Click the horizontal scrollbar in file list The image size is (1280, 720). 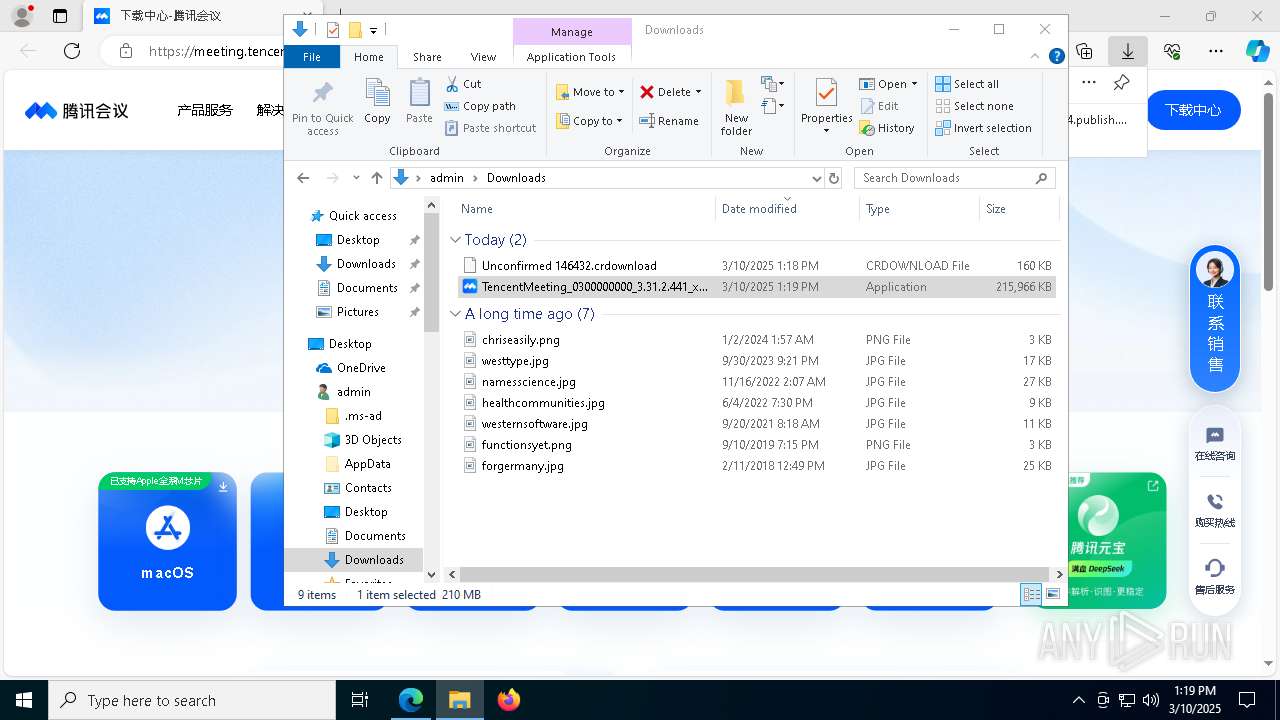pos(755,575)
